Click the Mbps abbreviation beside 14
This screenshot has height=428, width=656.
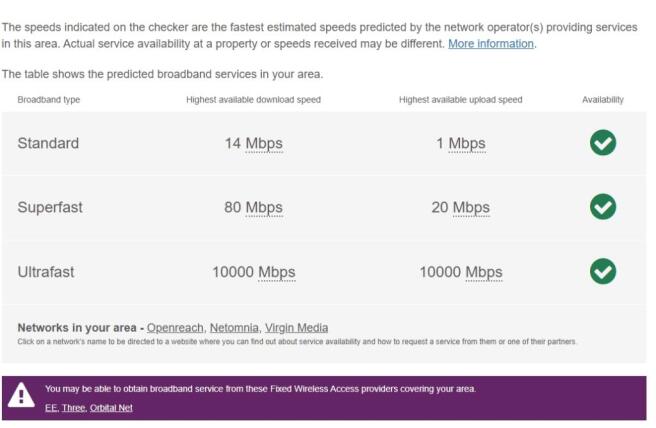264,144
